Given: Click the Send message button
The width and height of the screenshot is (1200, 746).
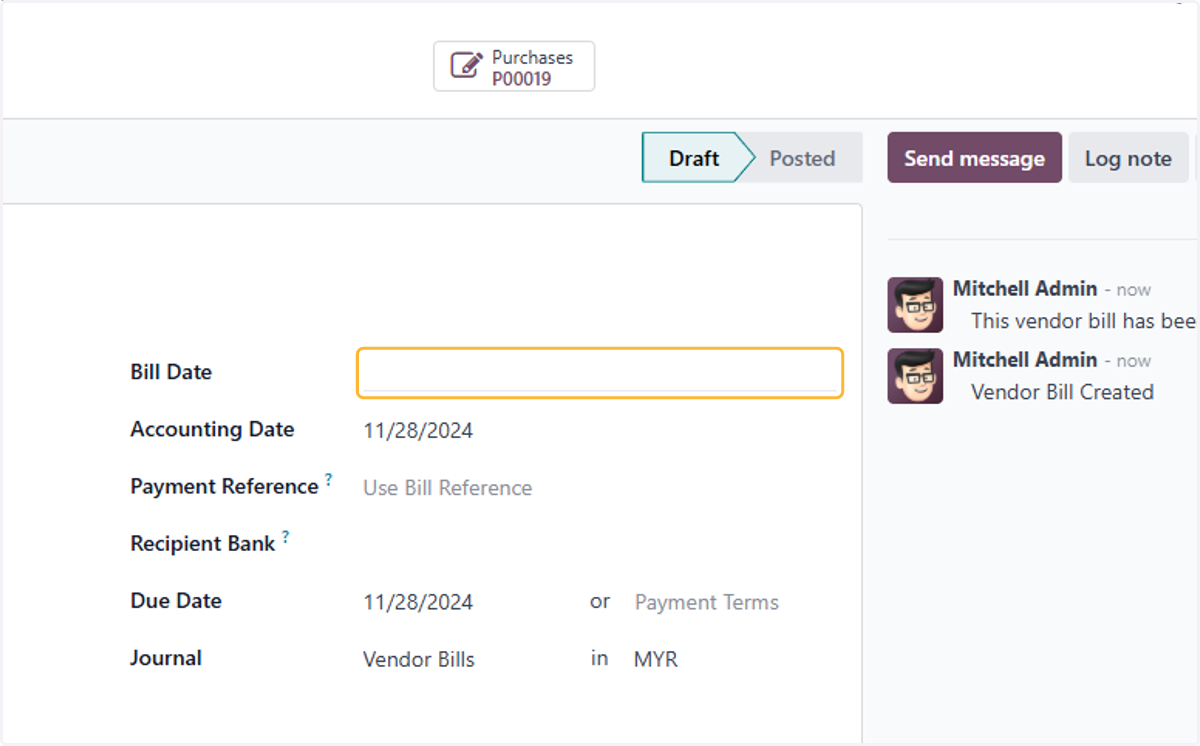Looking at the screenshot, I should pyautogui.click(x=974, y=158).
